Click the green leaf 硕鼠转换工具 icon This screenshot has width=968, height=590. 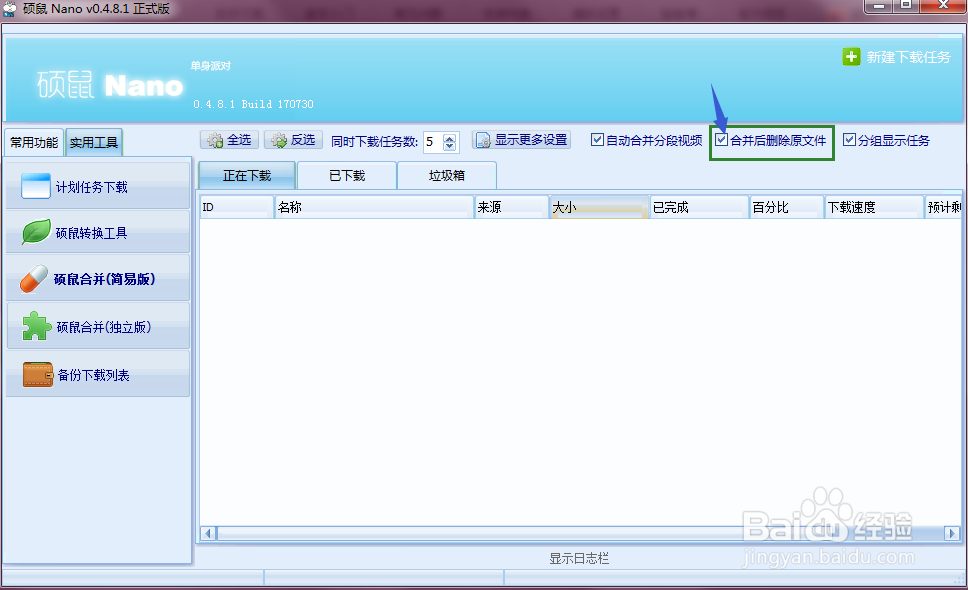point(36,232)
